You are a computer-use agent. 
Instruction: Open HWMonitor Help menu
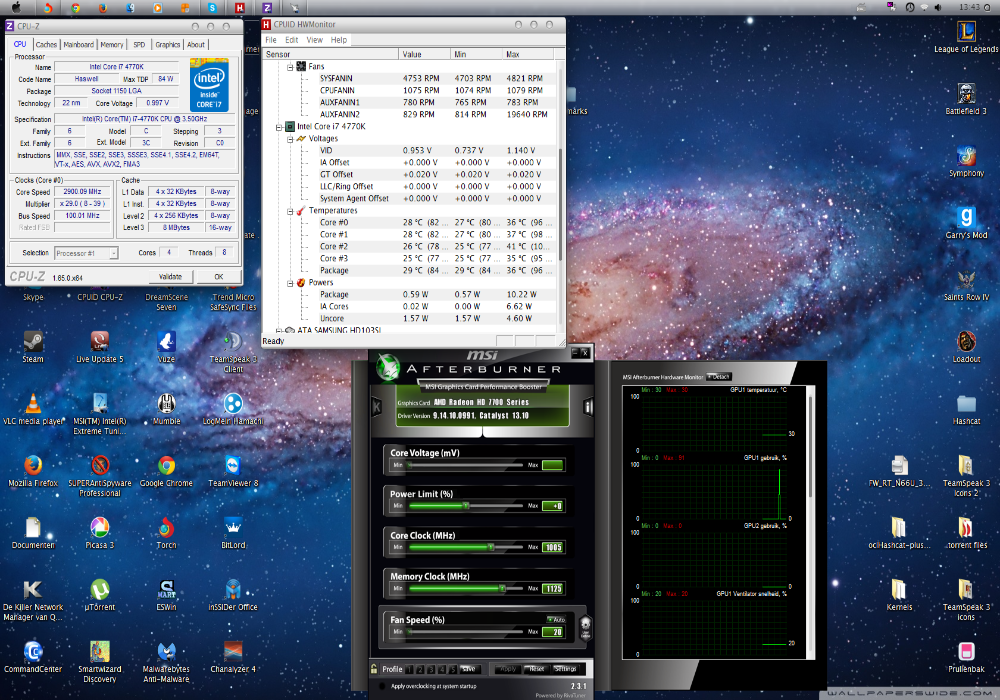pos(339,40)
